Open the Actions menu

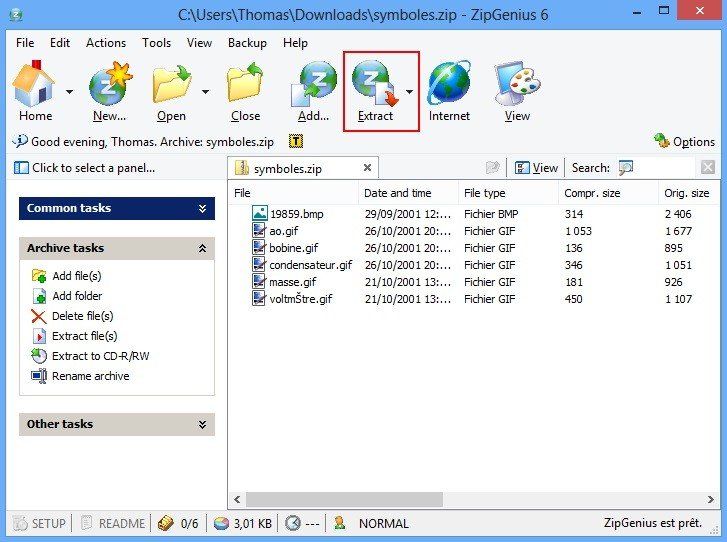click(106, 43)
